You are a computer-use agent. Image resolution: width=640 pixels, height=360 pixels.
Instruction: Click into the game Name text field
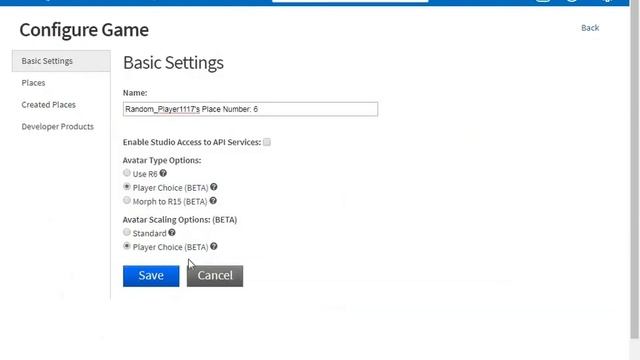click(x=250, y=109)
